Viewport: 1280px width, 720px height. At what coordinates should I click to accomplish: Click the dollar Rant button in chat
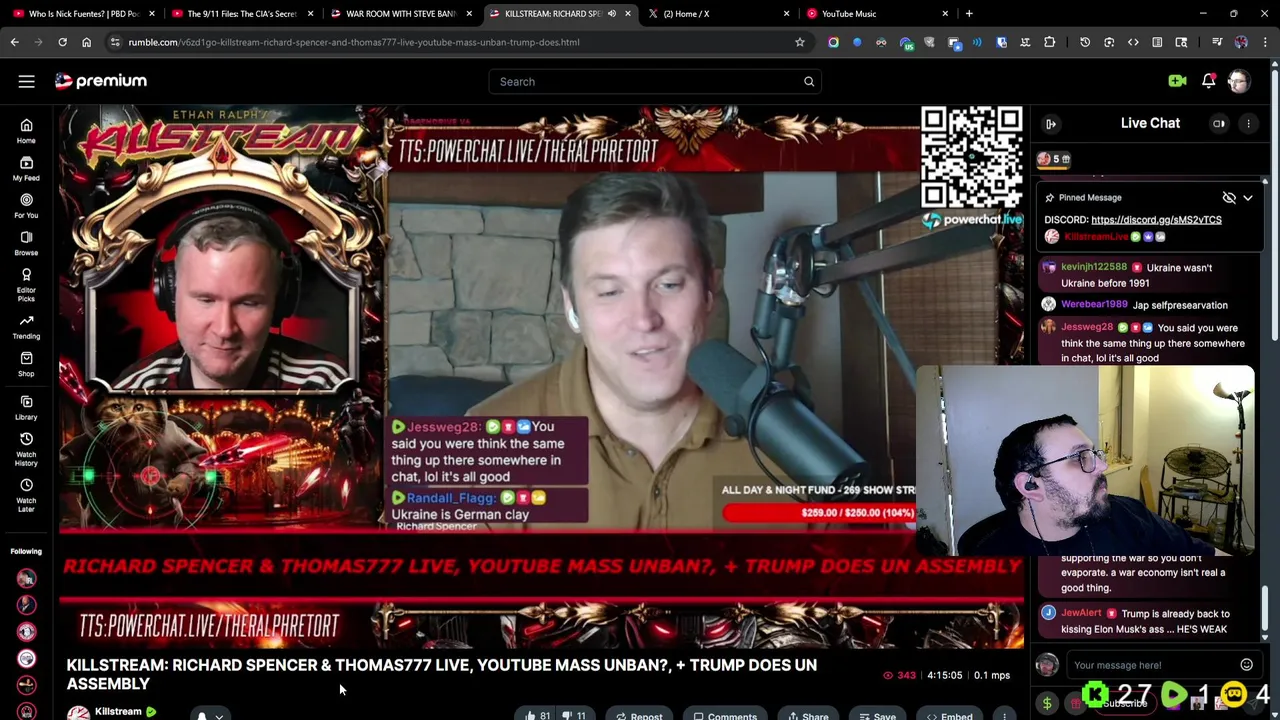(1047, 703)
